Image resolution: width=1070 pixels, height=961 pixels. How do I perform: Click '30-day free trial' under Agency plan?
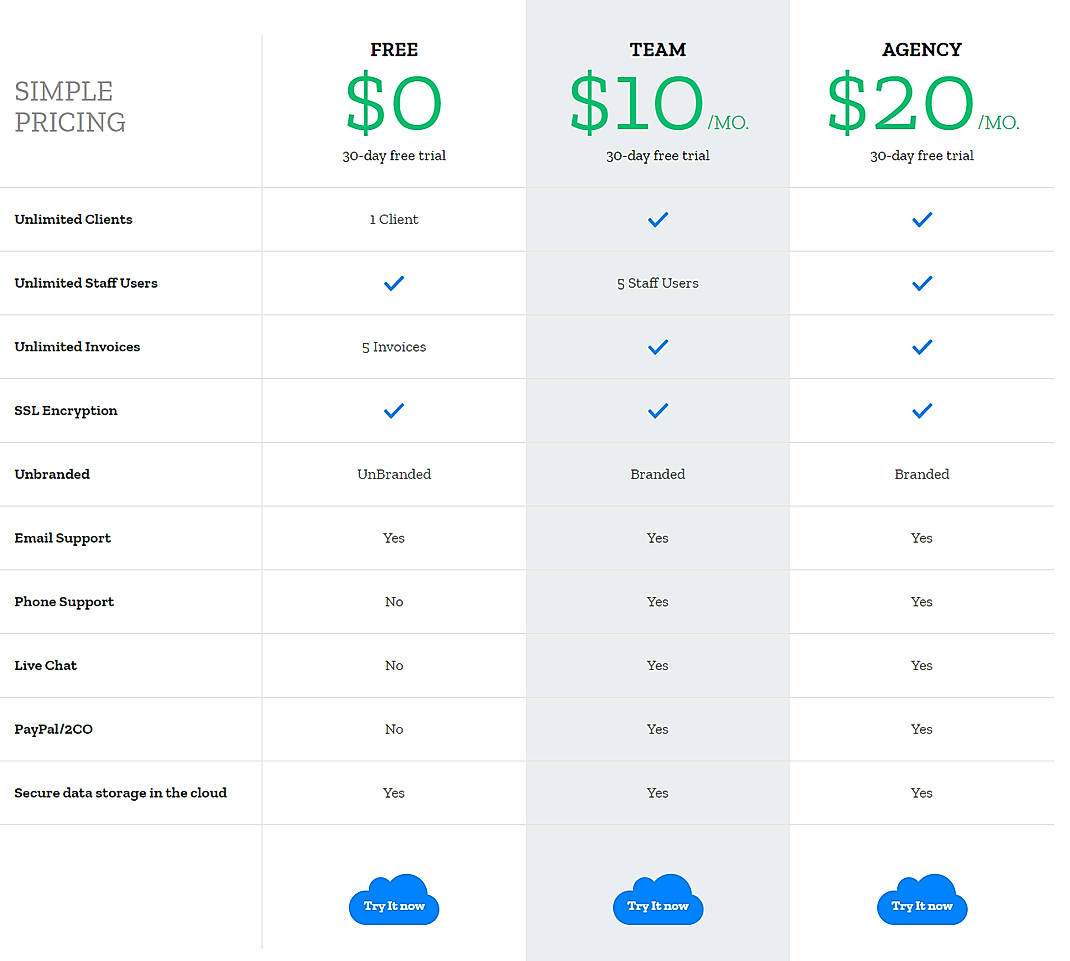click(922, 156)
